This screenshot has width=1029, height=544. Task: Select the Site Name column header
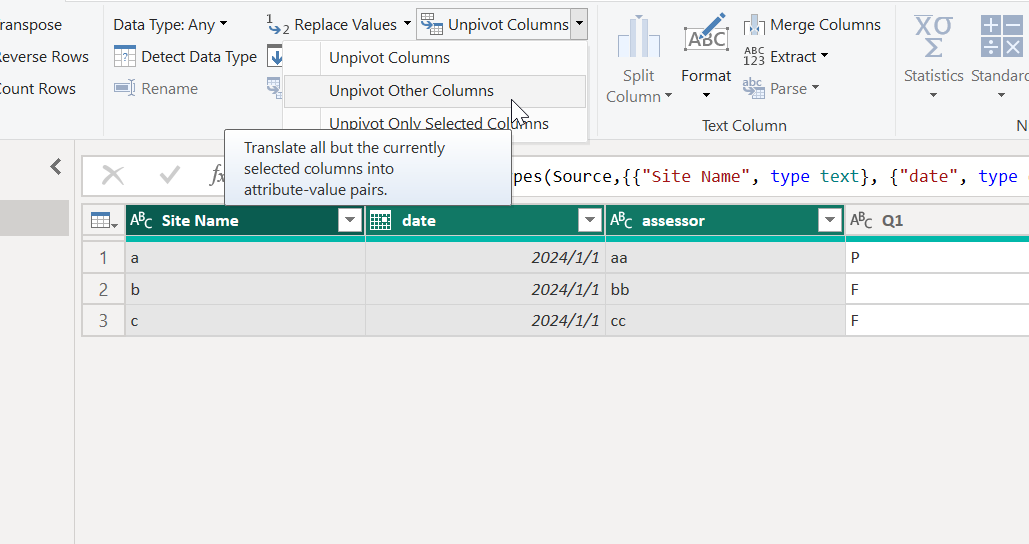tap(245, 221)
